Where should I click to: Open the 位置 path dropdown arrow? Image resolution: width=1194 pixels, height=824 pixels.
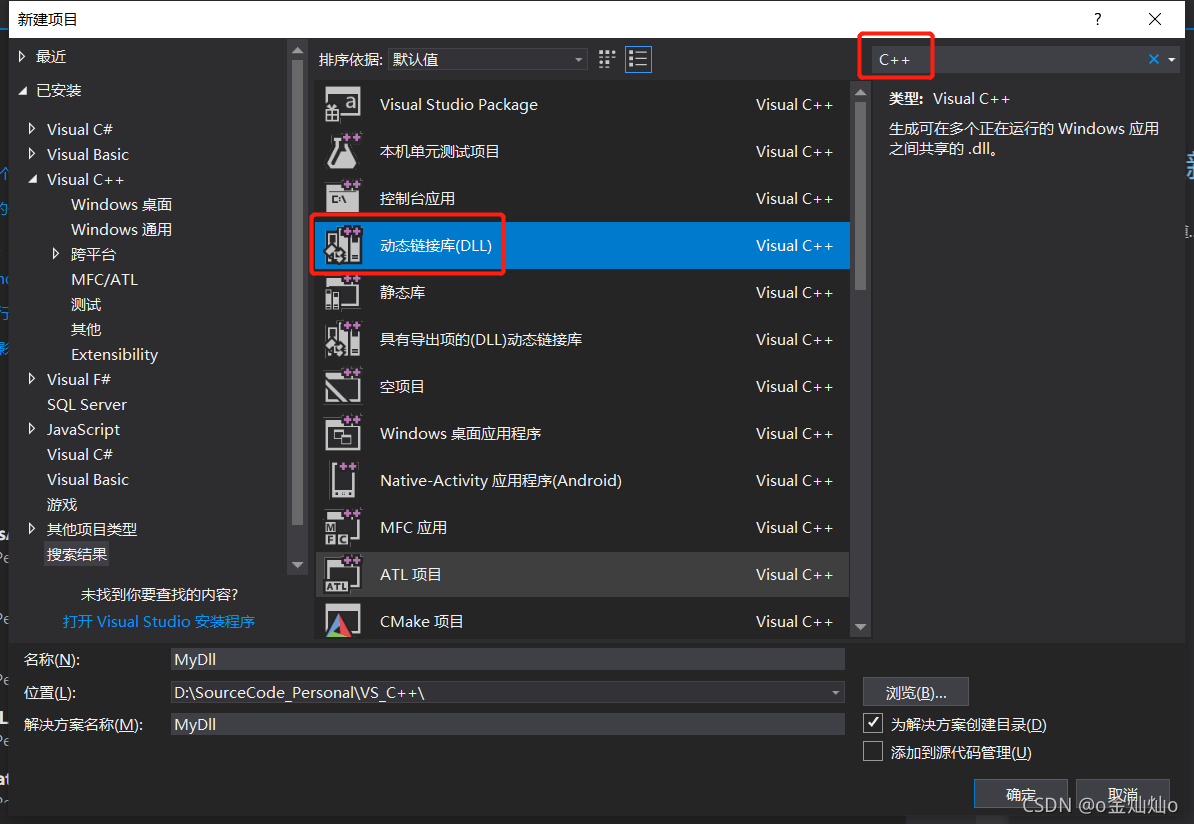835,692
